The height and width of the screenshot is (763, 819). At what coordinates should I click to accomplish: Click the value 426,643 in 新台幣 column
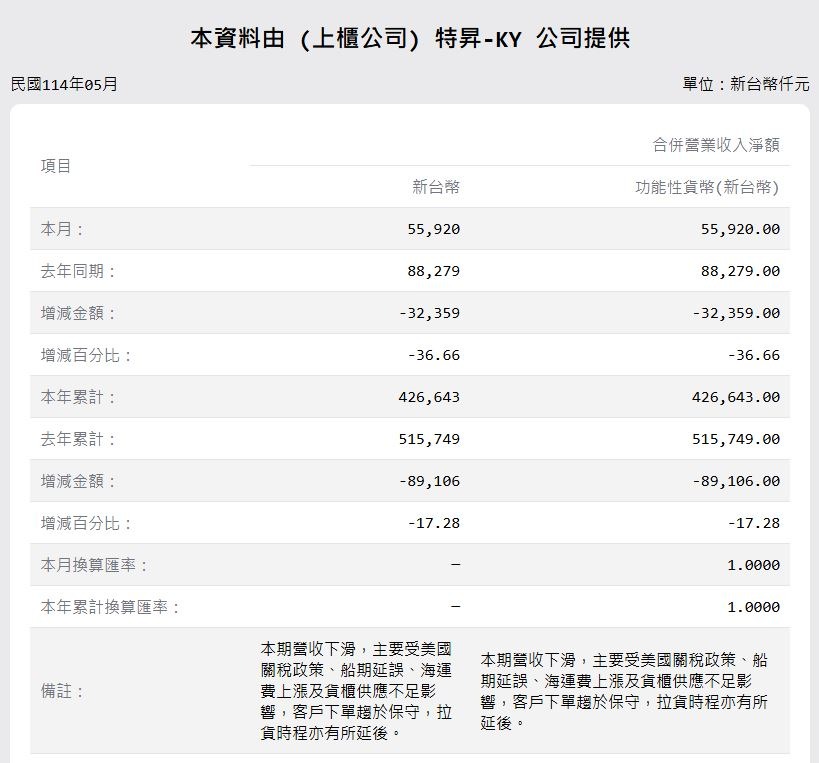click(x=429, y=397)
